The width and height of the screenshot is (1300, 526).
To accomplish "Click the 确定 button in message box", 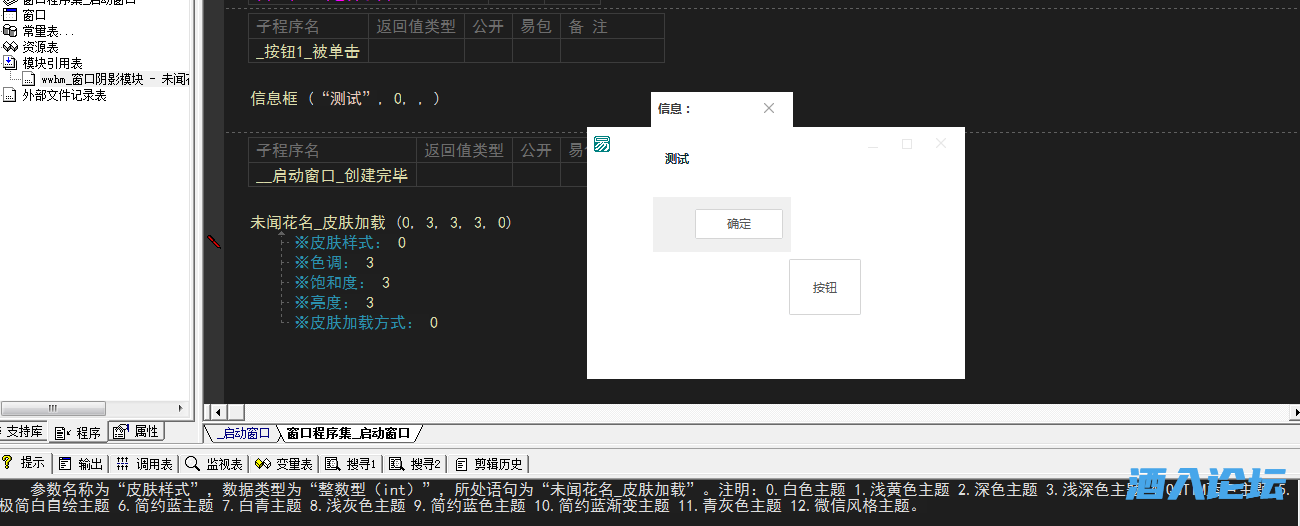I will (x=738, y=224).
